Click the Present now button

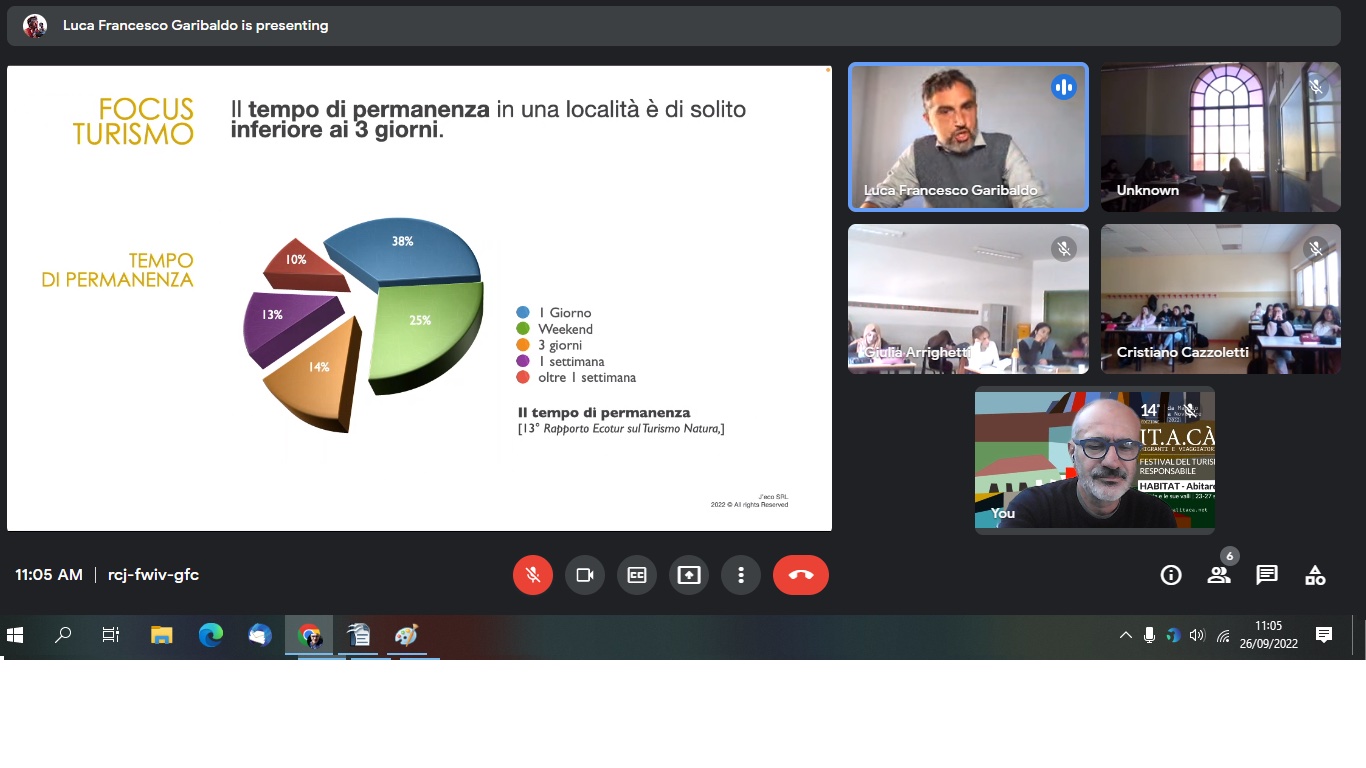click(689, 575)
